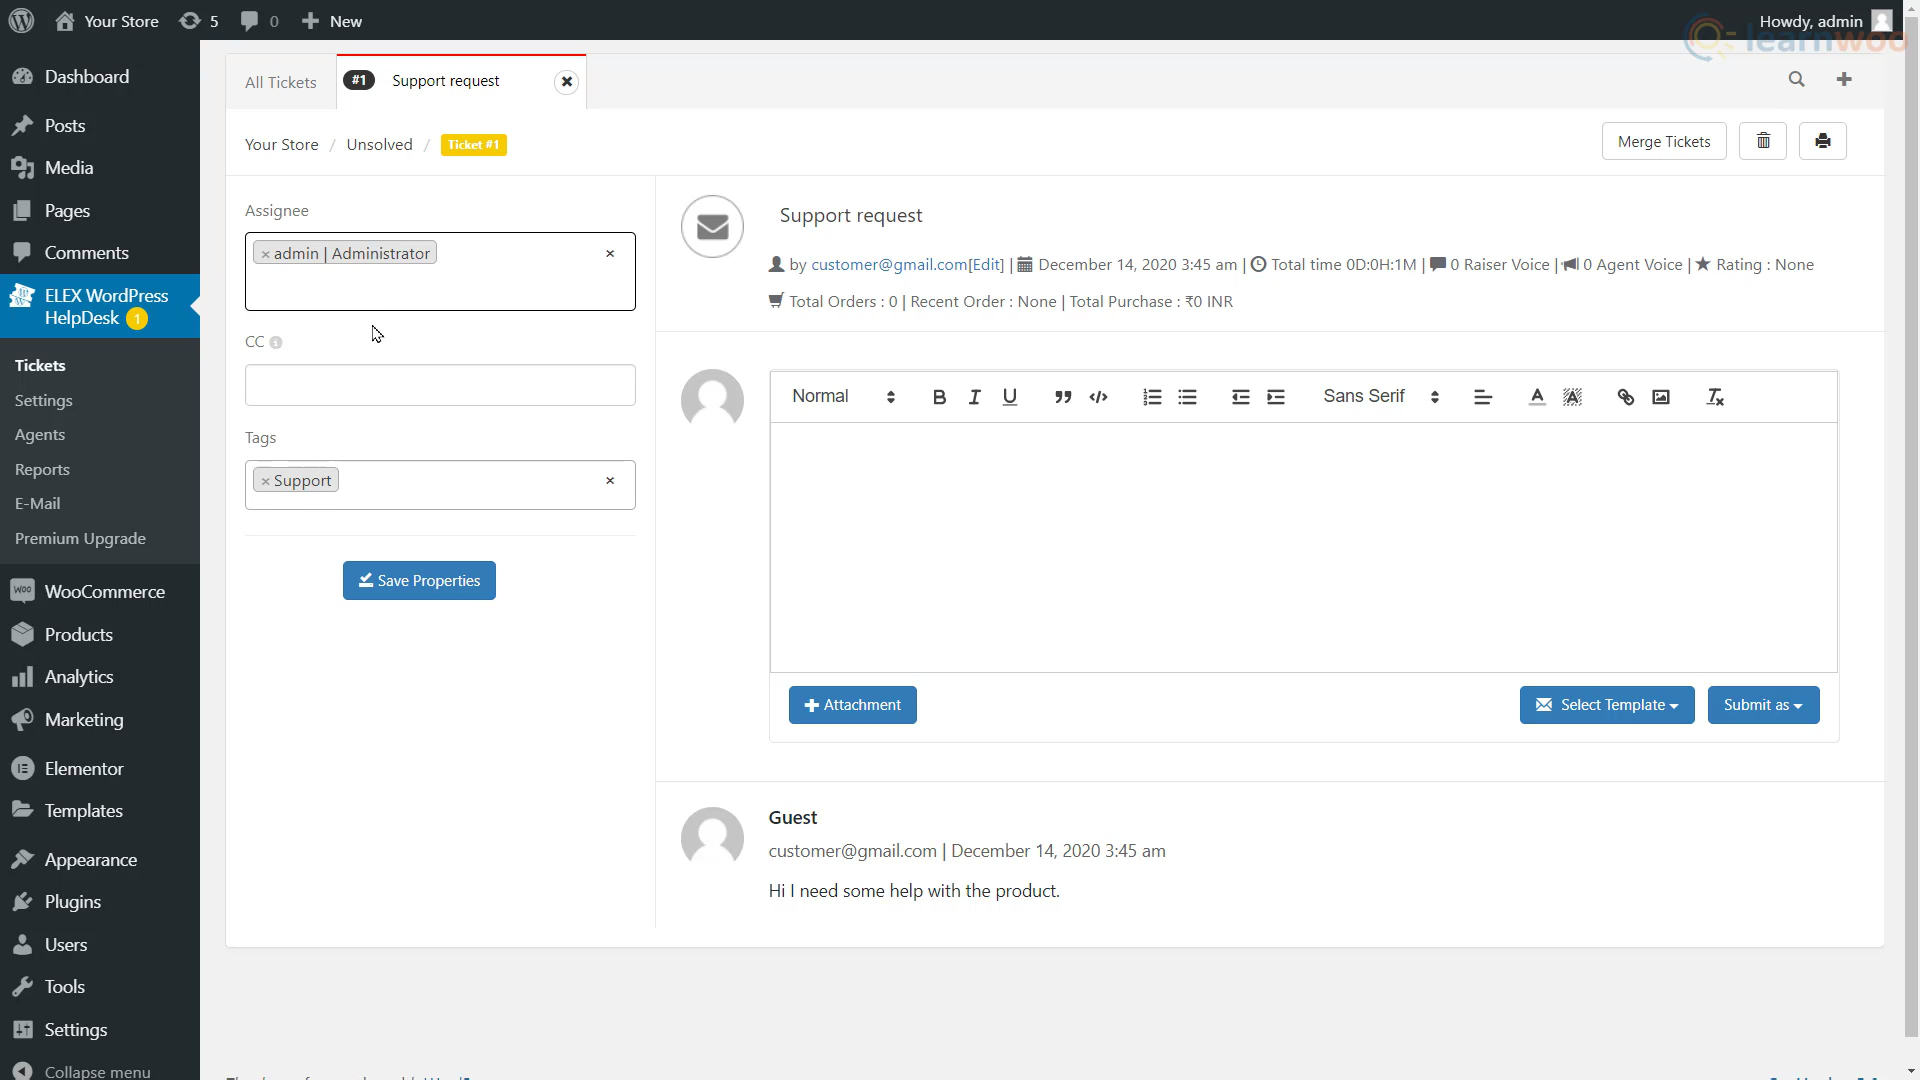Open ticket search magnifier
The image size is (1920, 1080).
[x=1797, y=79]
